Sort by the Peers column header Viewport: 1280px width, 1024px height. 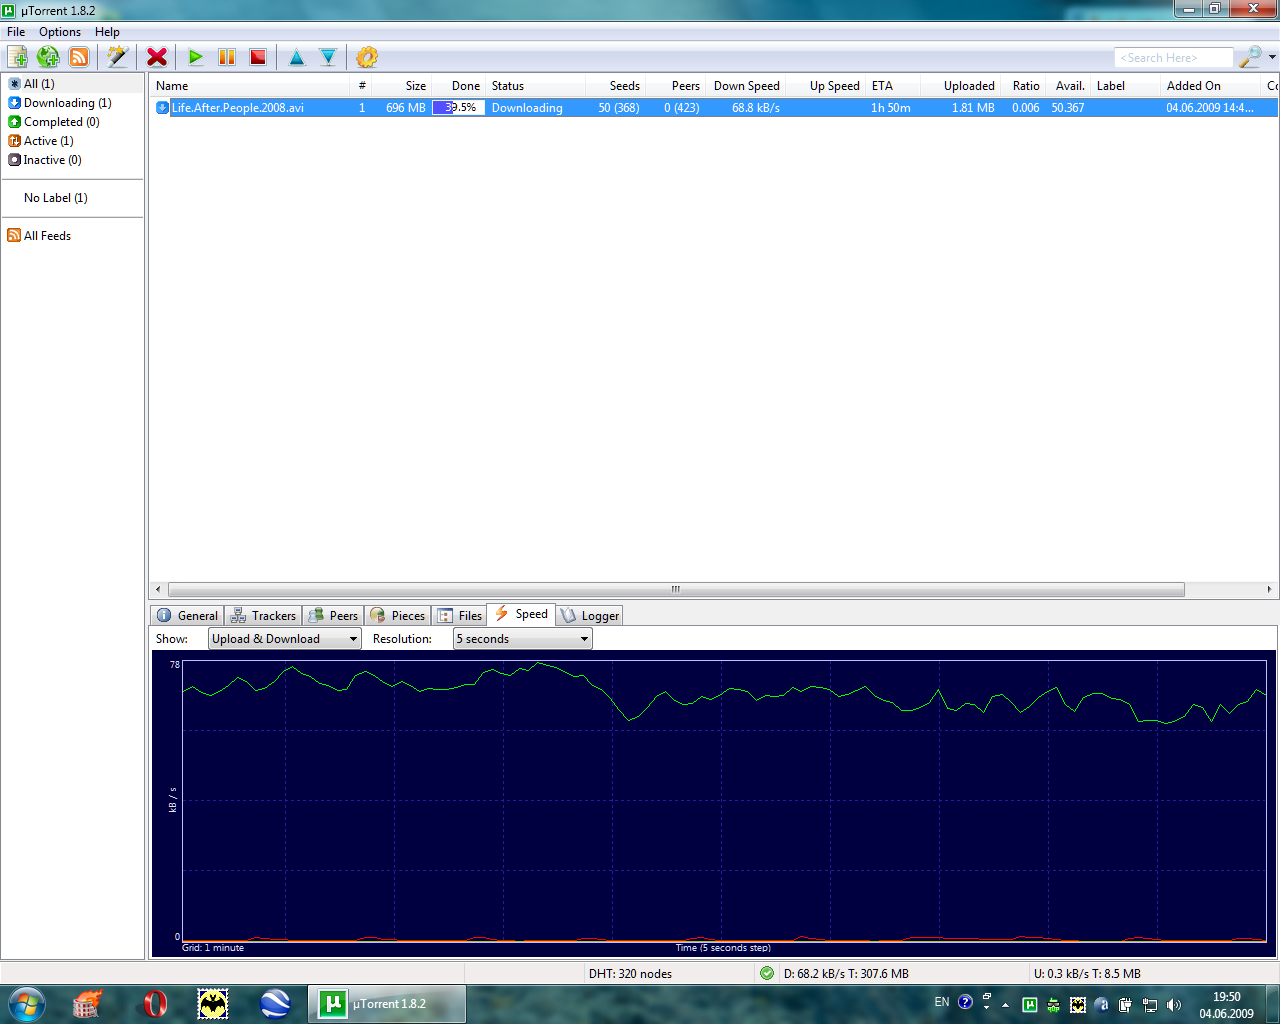tap(675, 86)
